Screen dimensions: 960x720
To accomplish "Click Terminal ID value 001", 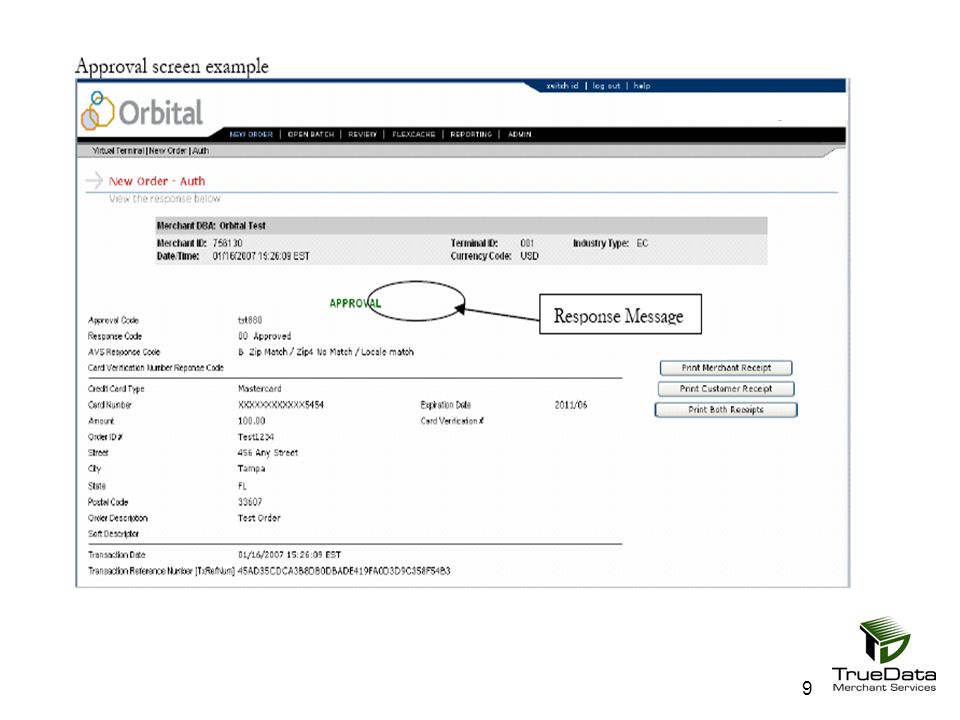I will coord(527,243).
